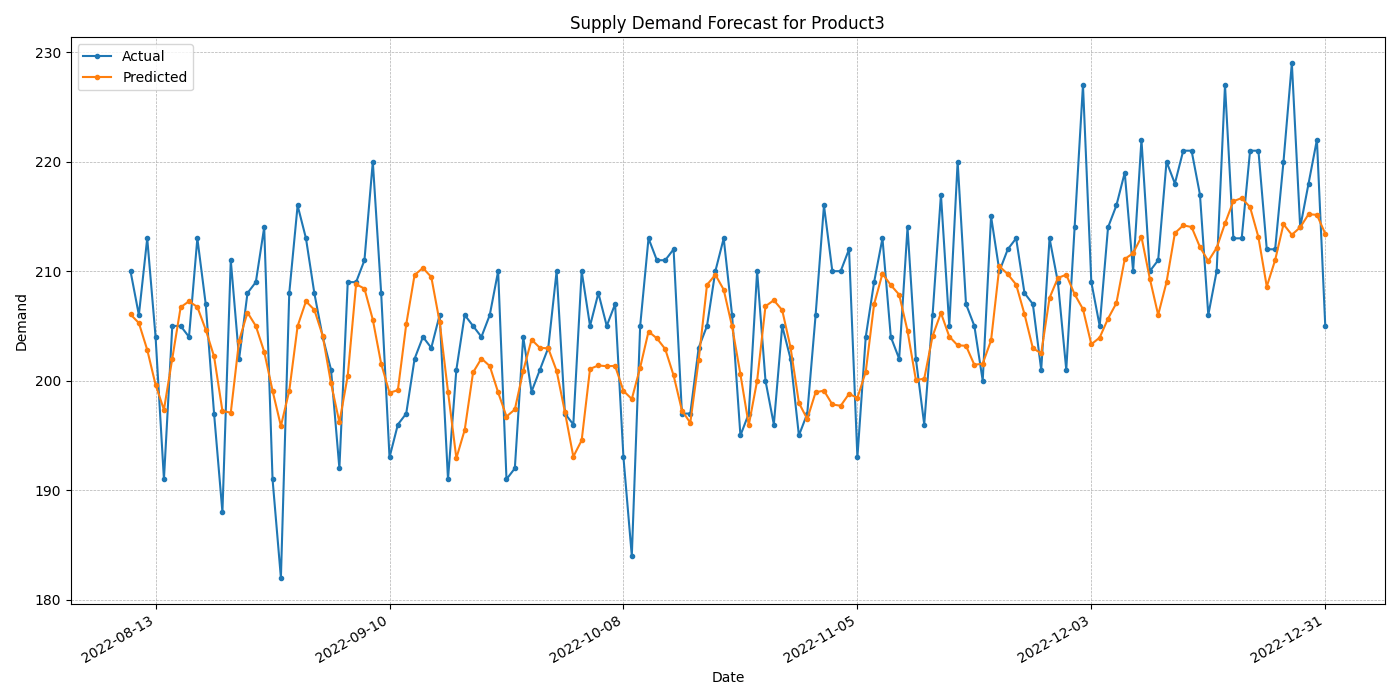
Task: Click the x-axis date label 2022-10-08
Action: [586, 639]
